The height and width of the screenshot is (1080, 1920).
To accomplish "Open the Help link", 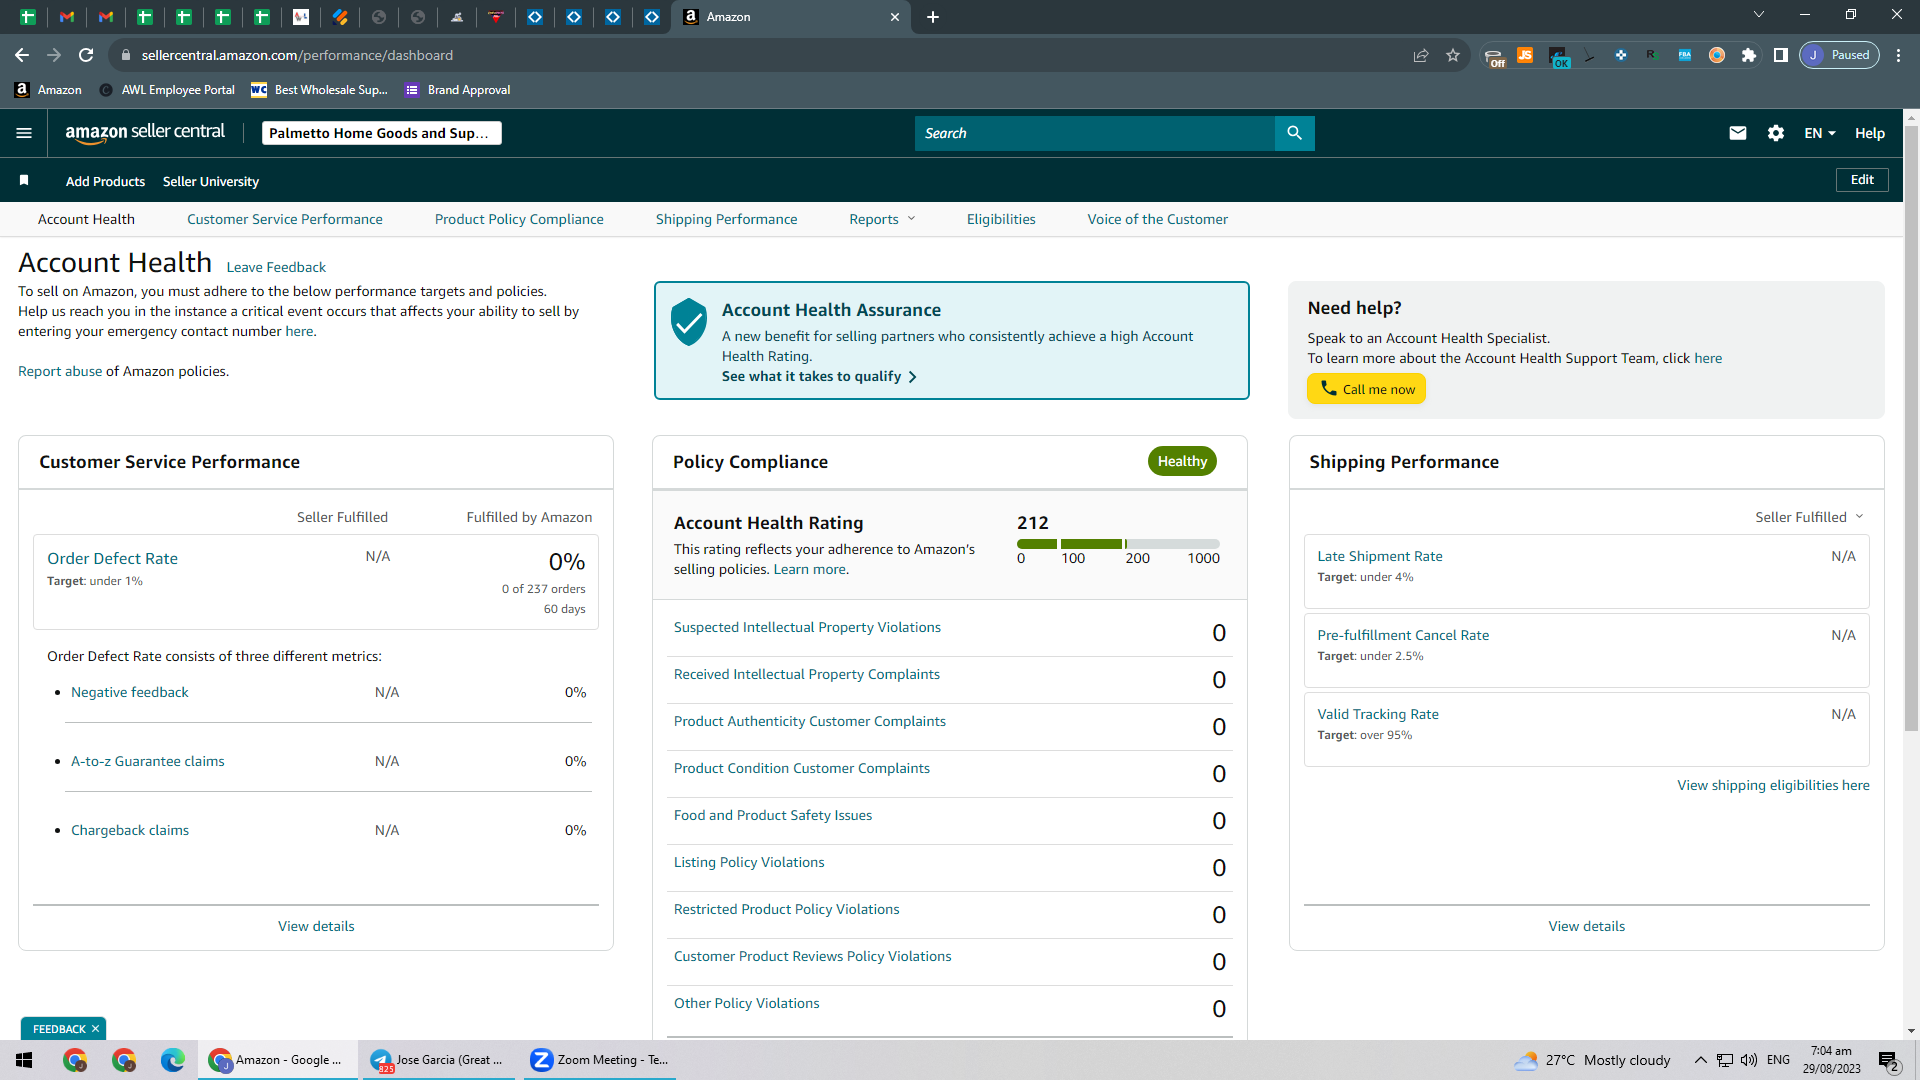I will (x=1870, y=133).
